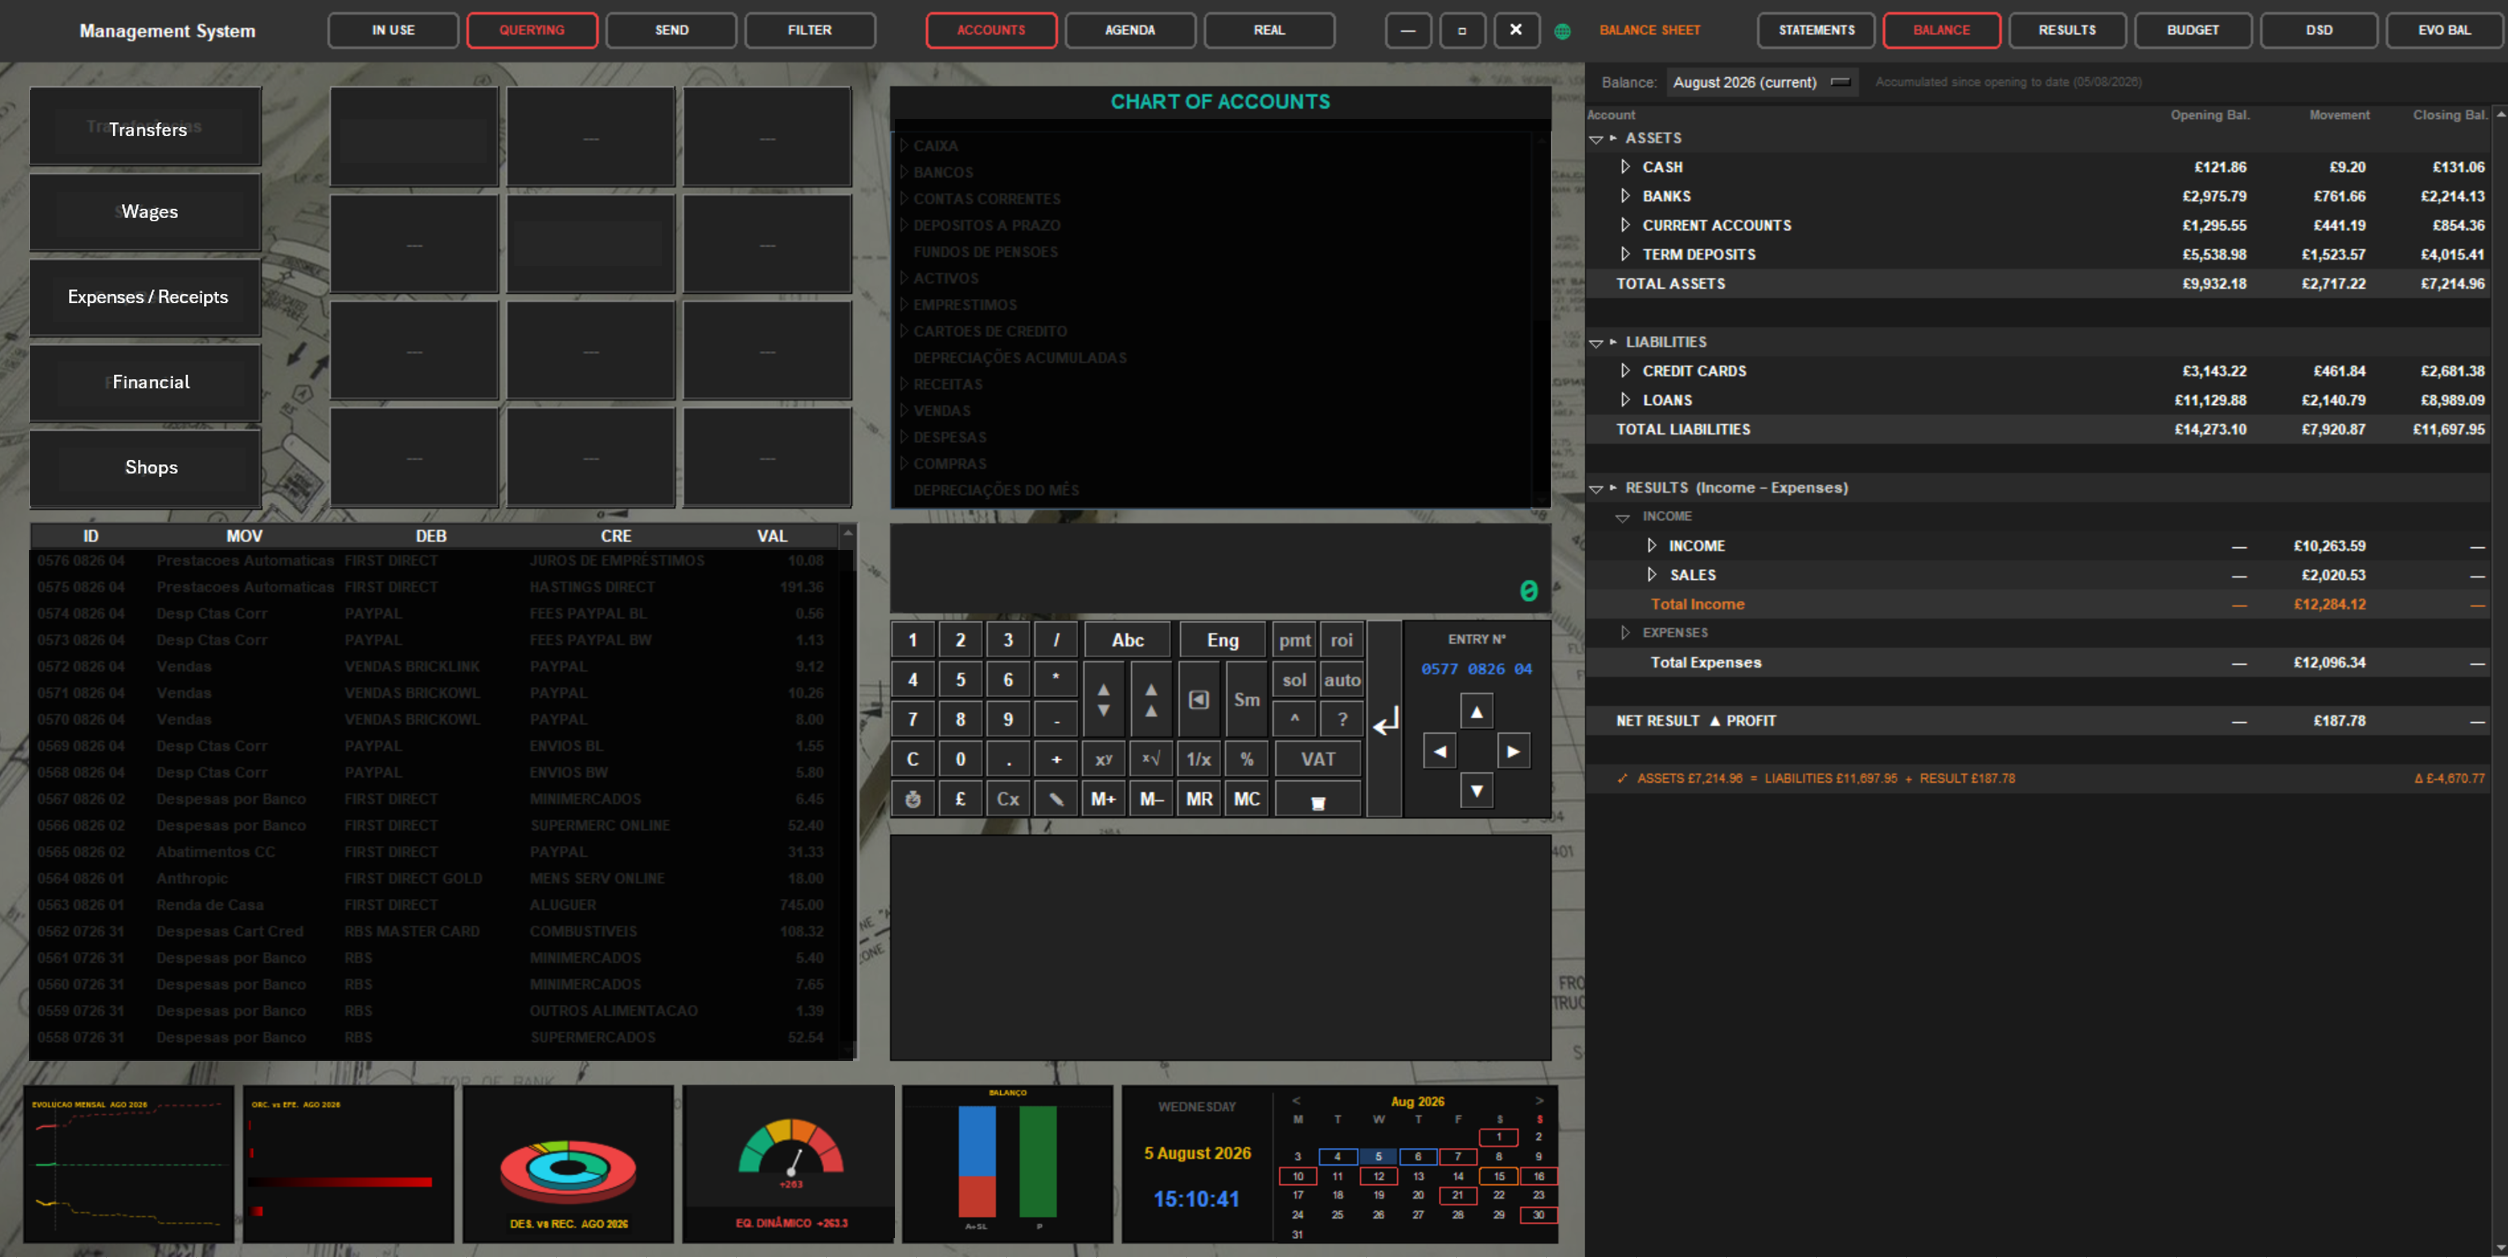Click the pencil edit key on keypad

[1056, 799]
